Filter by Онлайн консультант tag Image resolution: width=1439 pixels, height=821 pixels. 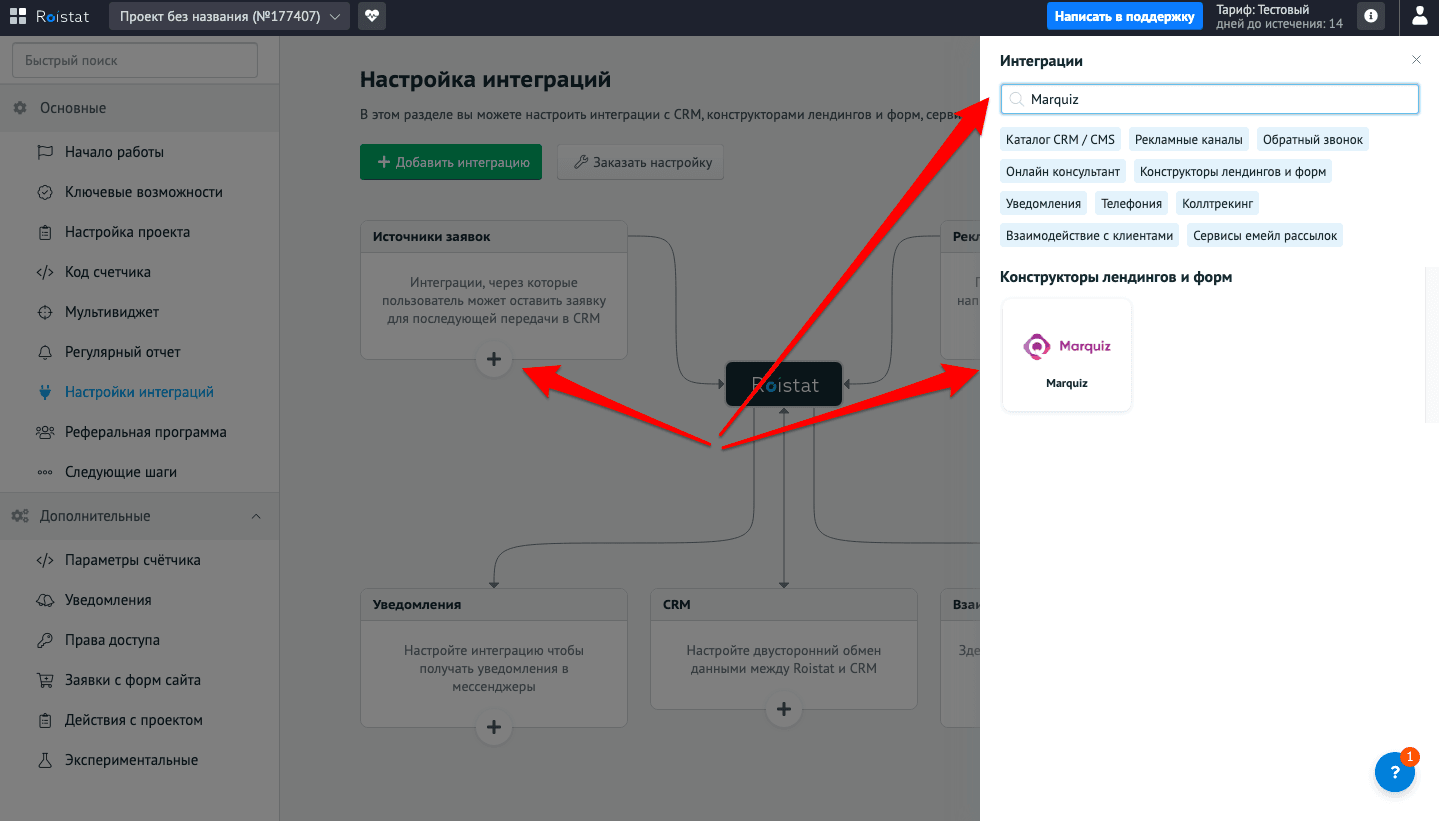coord(1063,171)
